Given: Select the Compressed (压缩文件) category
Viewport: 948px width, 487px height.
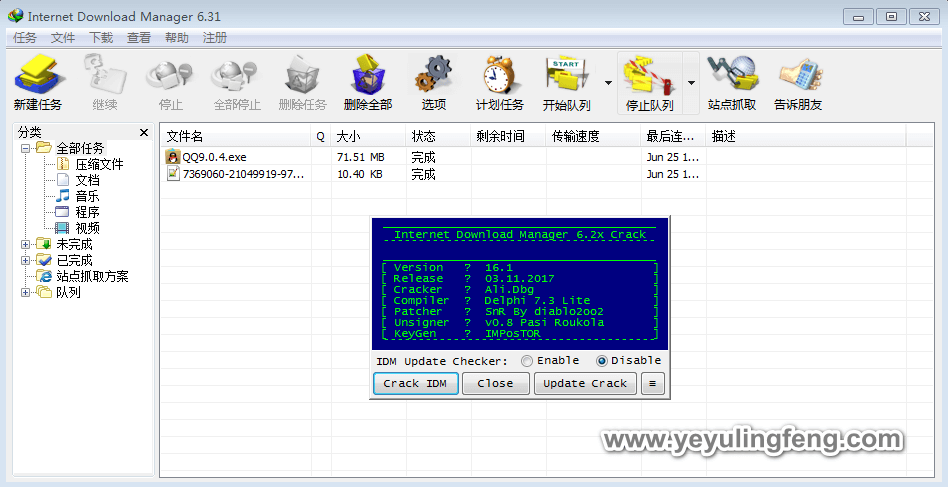Looking at the screenshot, I should coord(99,164).
